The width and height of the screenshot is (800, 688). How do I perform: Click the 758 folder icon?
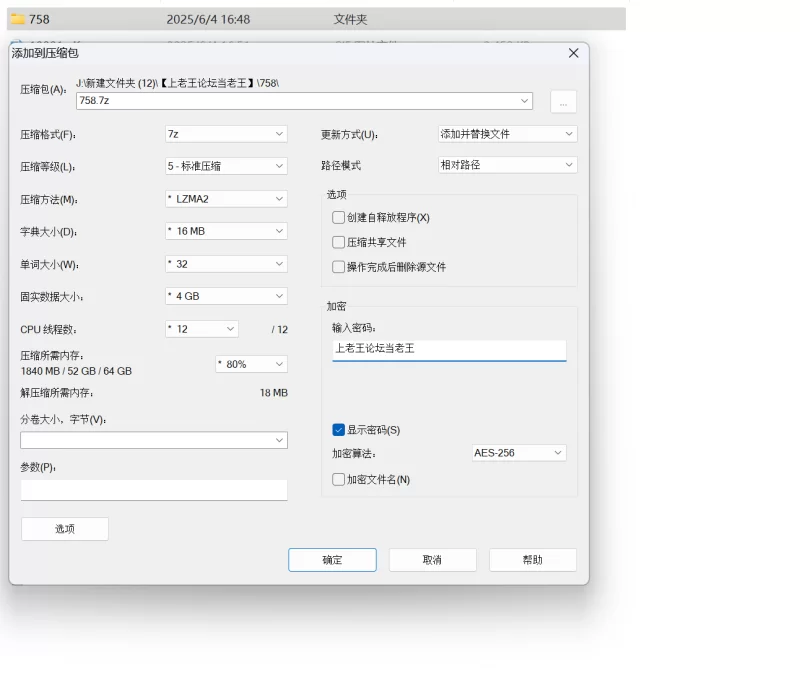pos(17,19)
